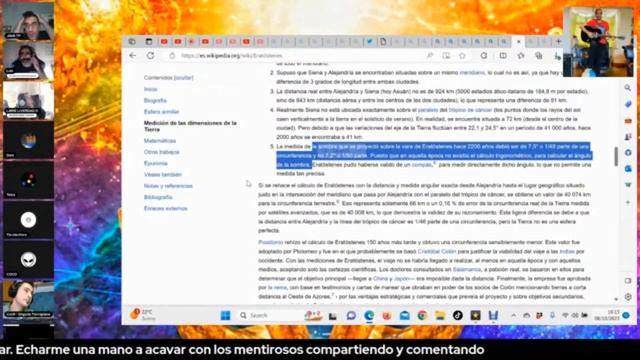The width and height of the screenshot is (640, 360).
Task: Jump to Biografía section
Action: tap(155, 100)
